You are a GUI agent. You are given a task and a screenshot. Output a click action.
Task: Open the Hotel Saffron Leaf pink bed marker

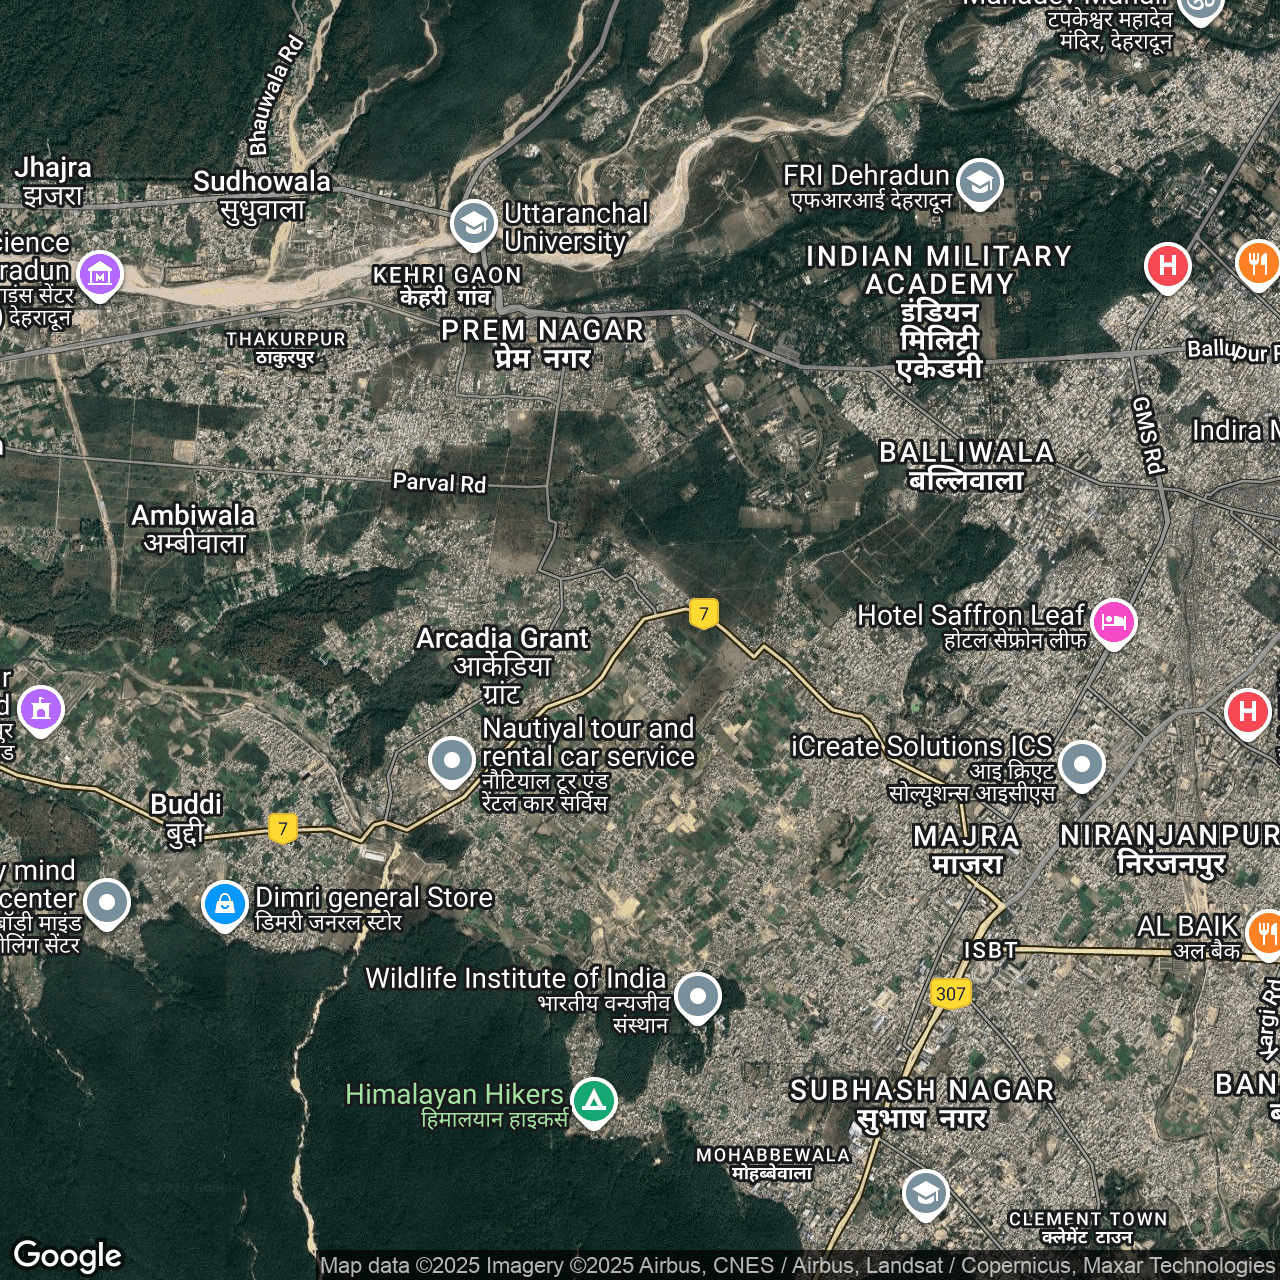point(1113,622)
